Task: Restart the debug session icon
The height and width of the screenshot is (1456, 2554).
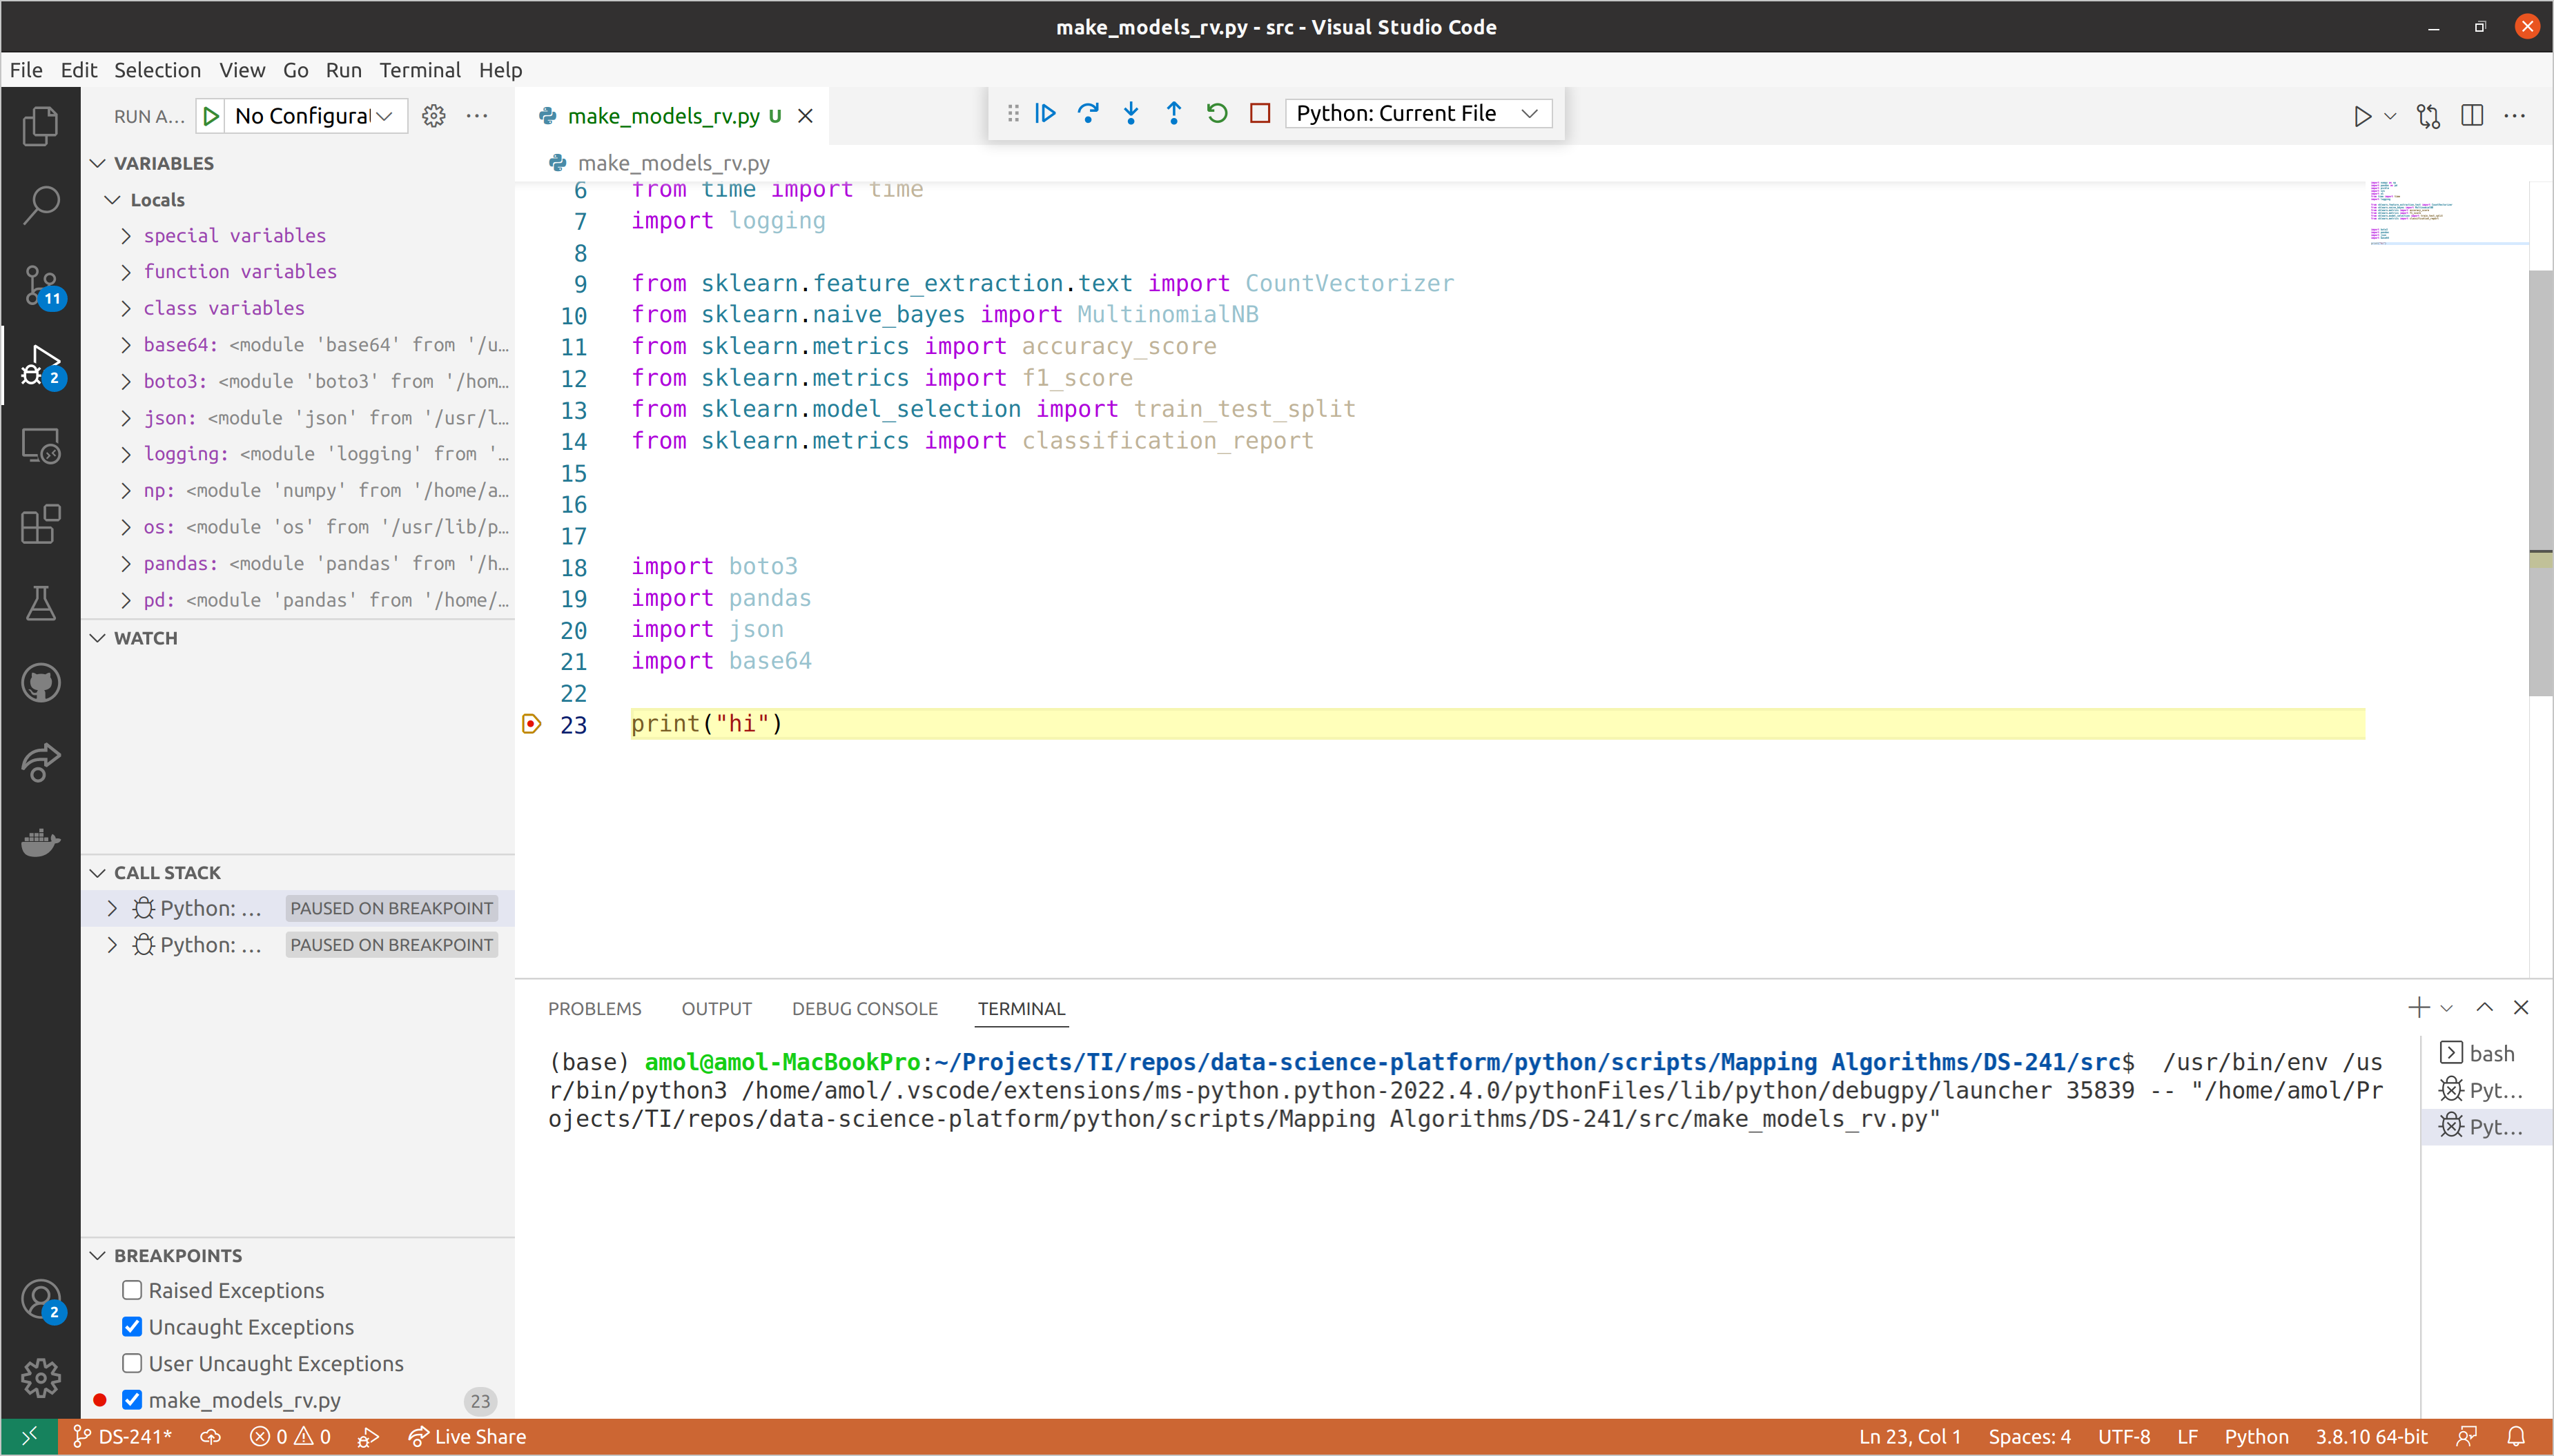Action: pyautogui.click(x=1216, y=113)
